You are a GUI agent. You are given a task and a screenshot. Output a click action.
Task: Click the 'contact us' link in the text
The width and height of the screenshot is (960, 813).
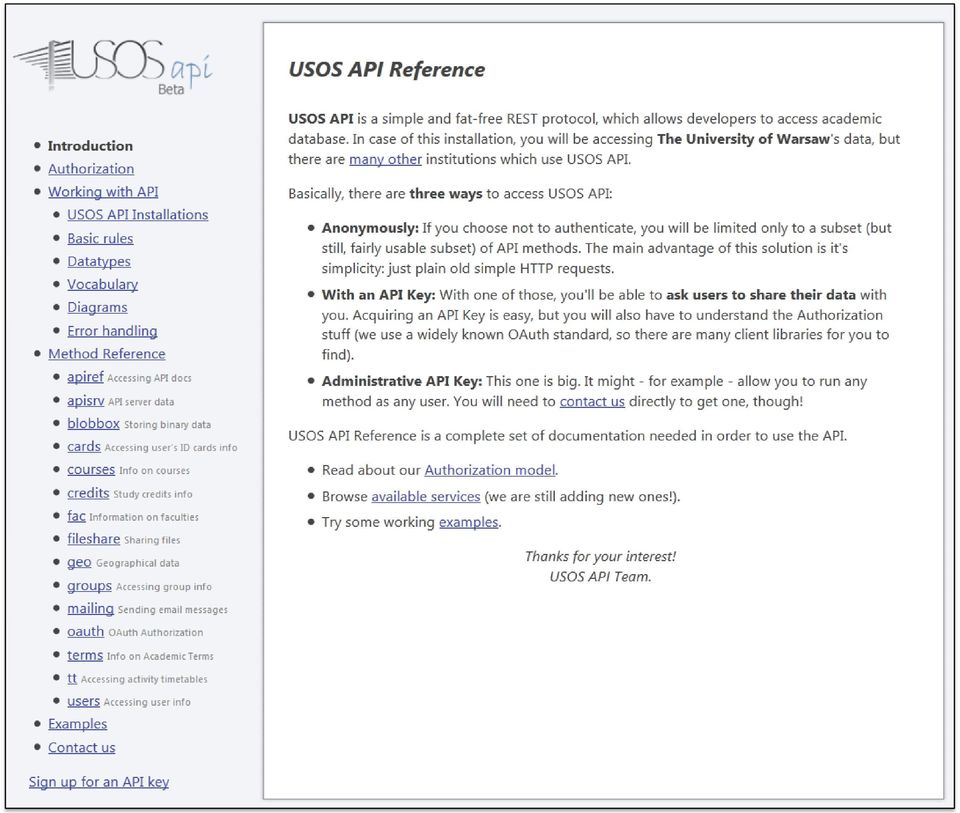[592, 402]
